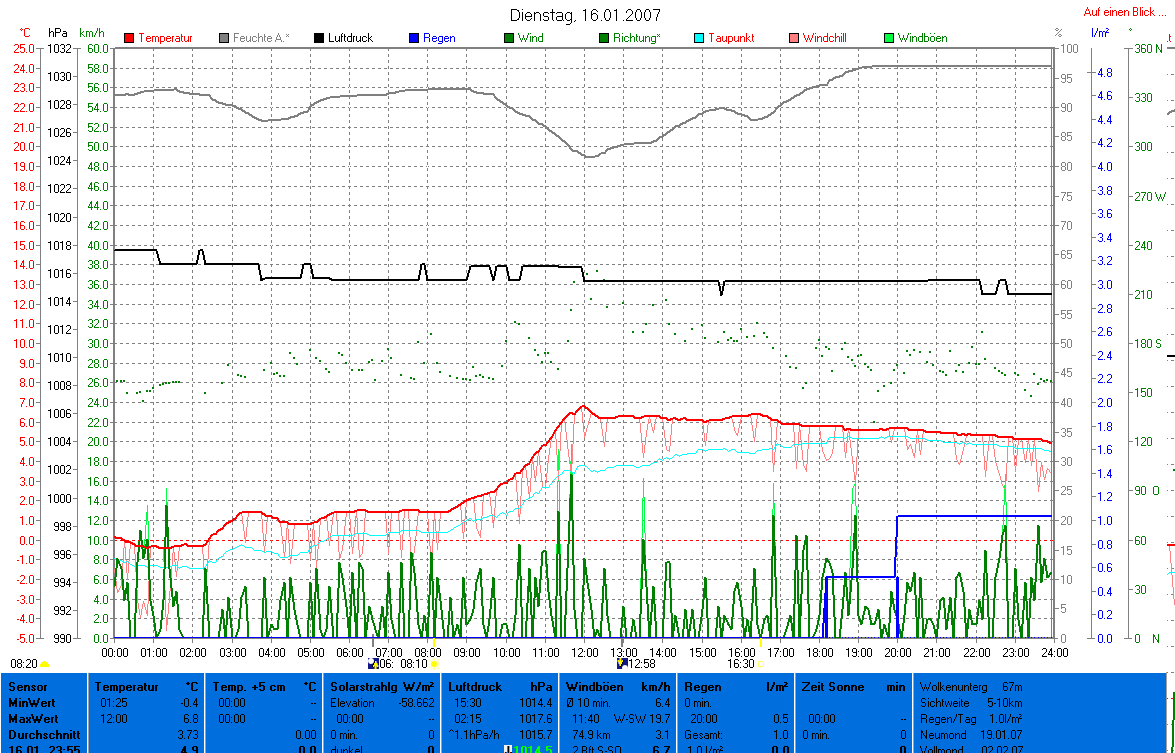Click the red Temperatur legend swatch
This screenshot has width=1175, height=753.
130,38
